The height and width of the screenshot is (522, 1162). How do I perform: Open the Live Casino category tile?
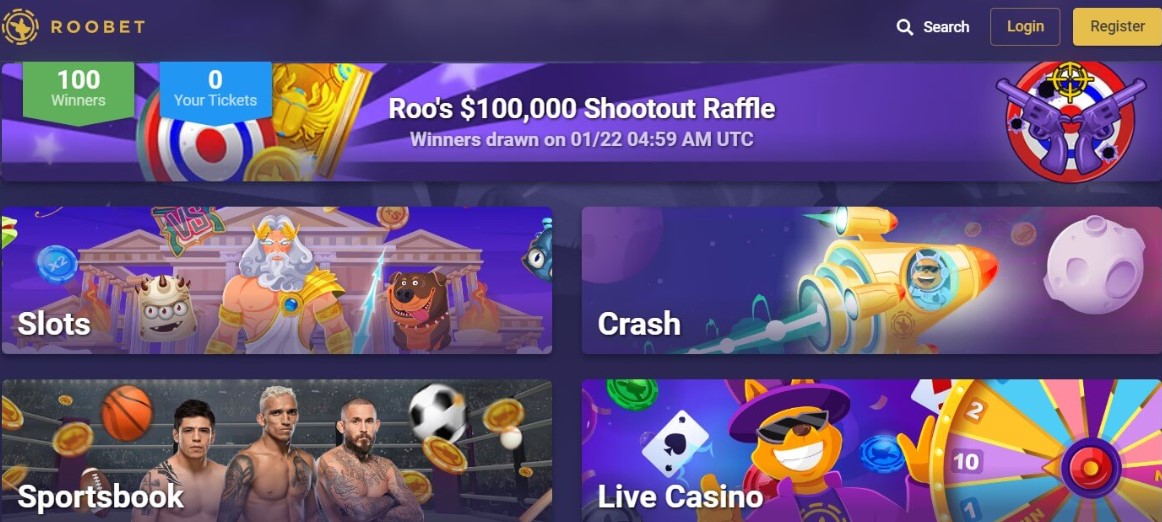tap(872, 451)
